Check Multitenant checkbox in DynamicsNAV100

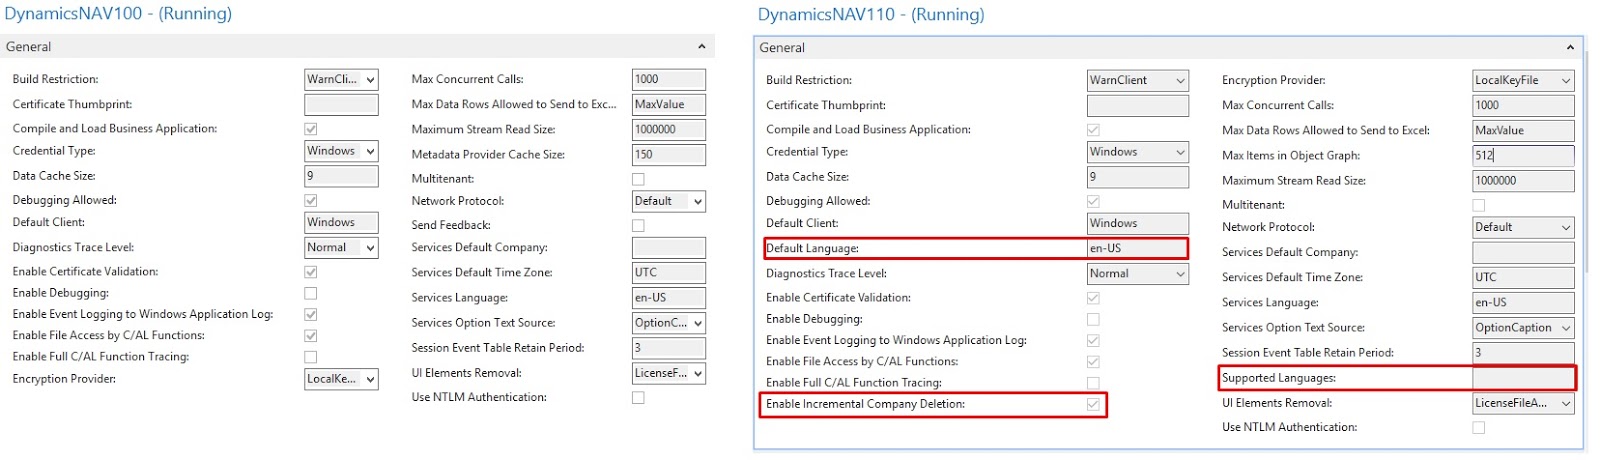tap(638, 179)
